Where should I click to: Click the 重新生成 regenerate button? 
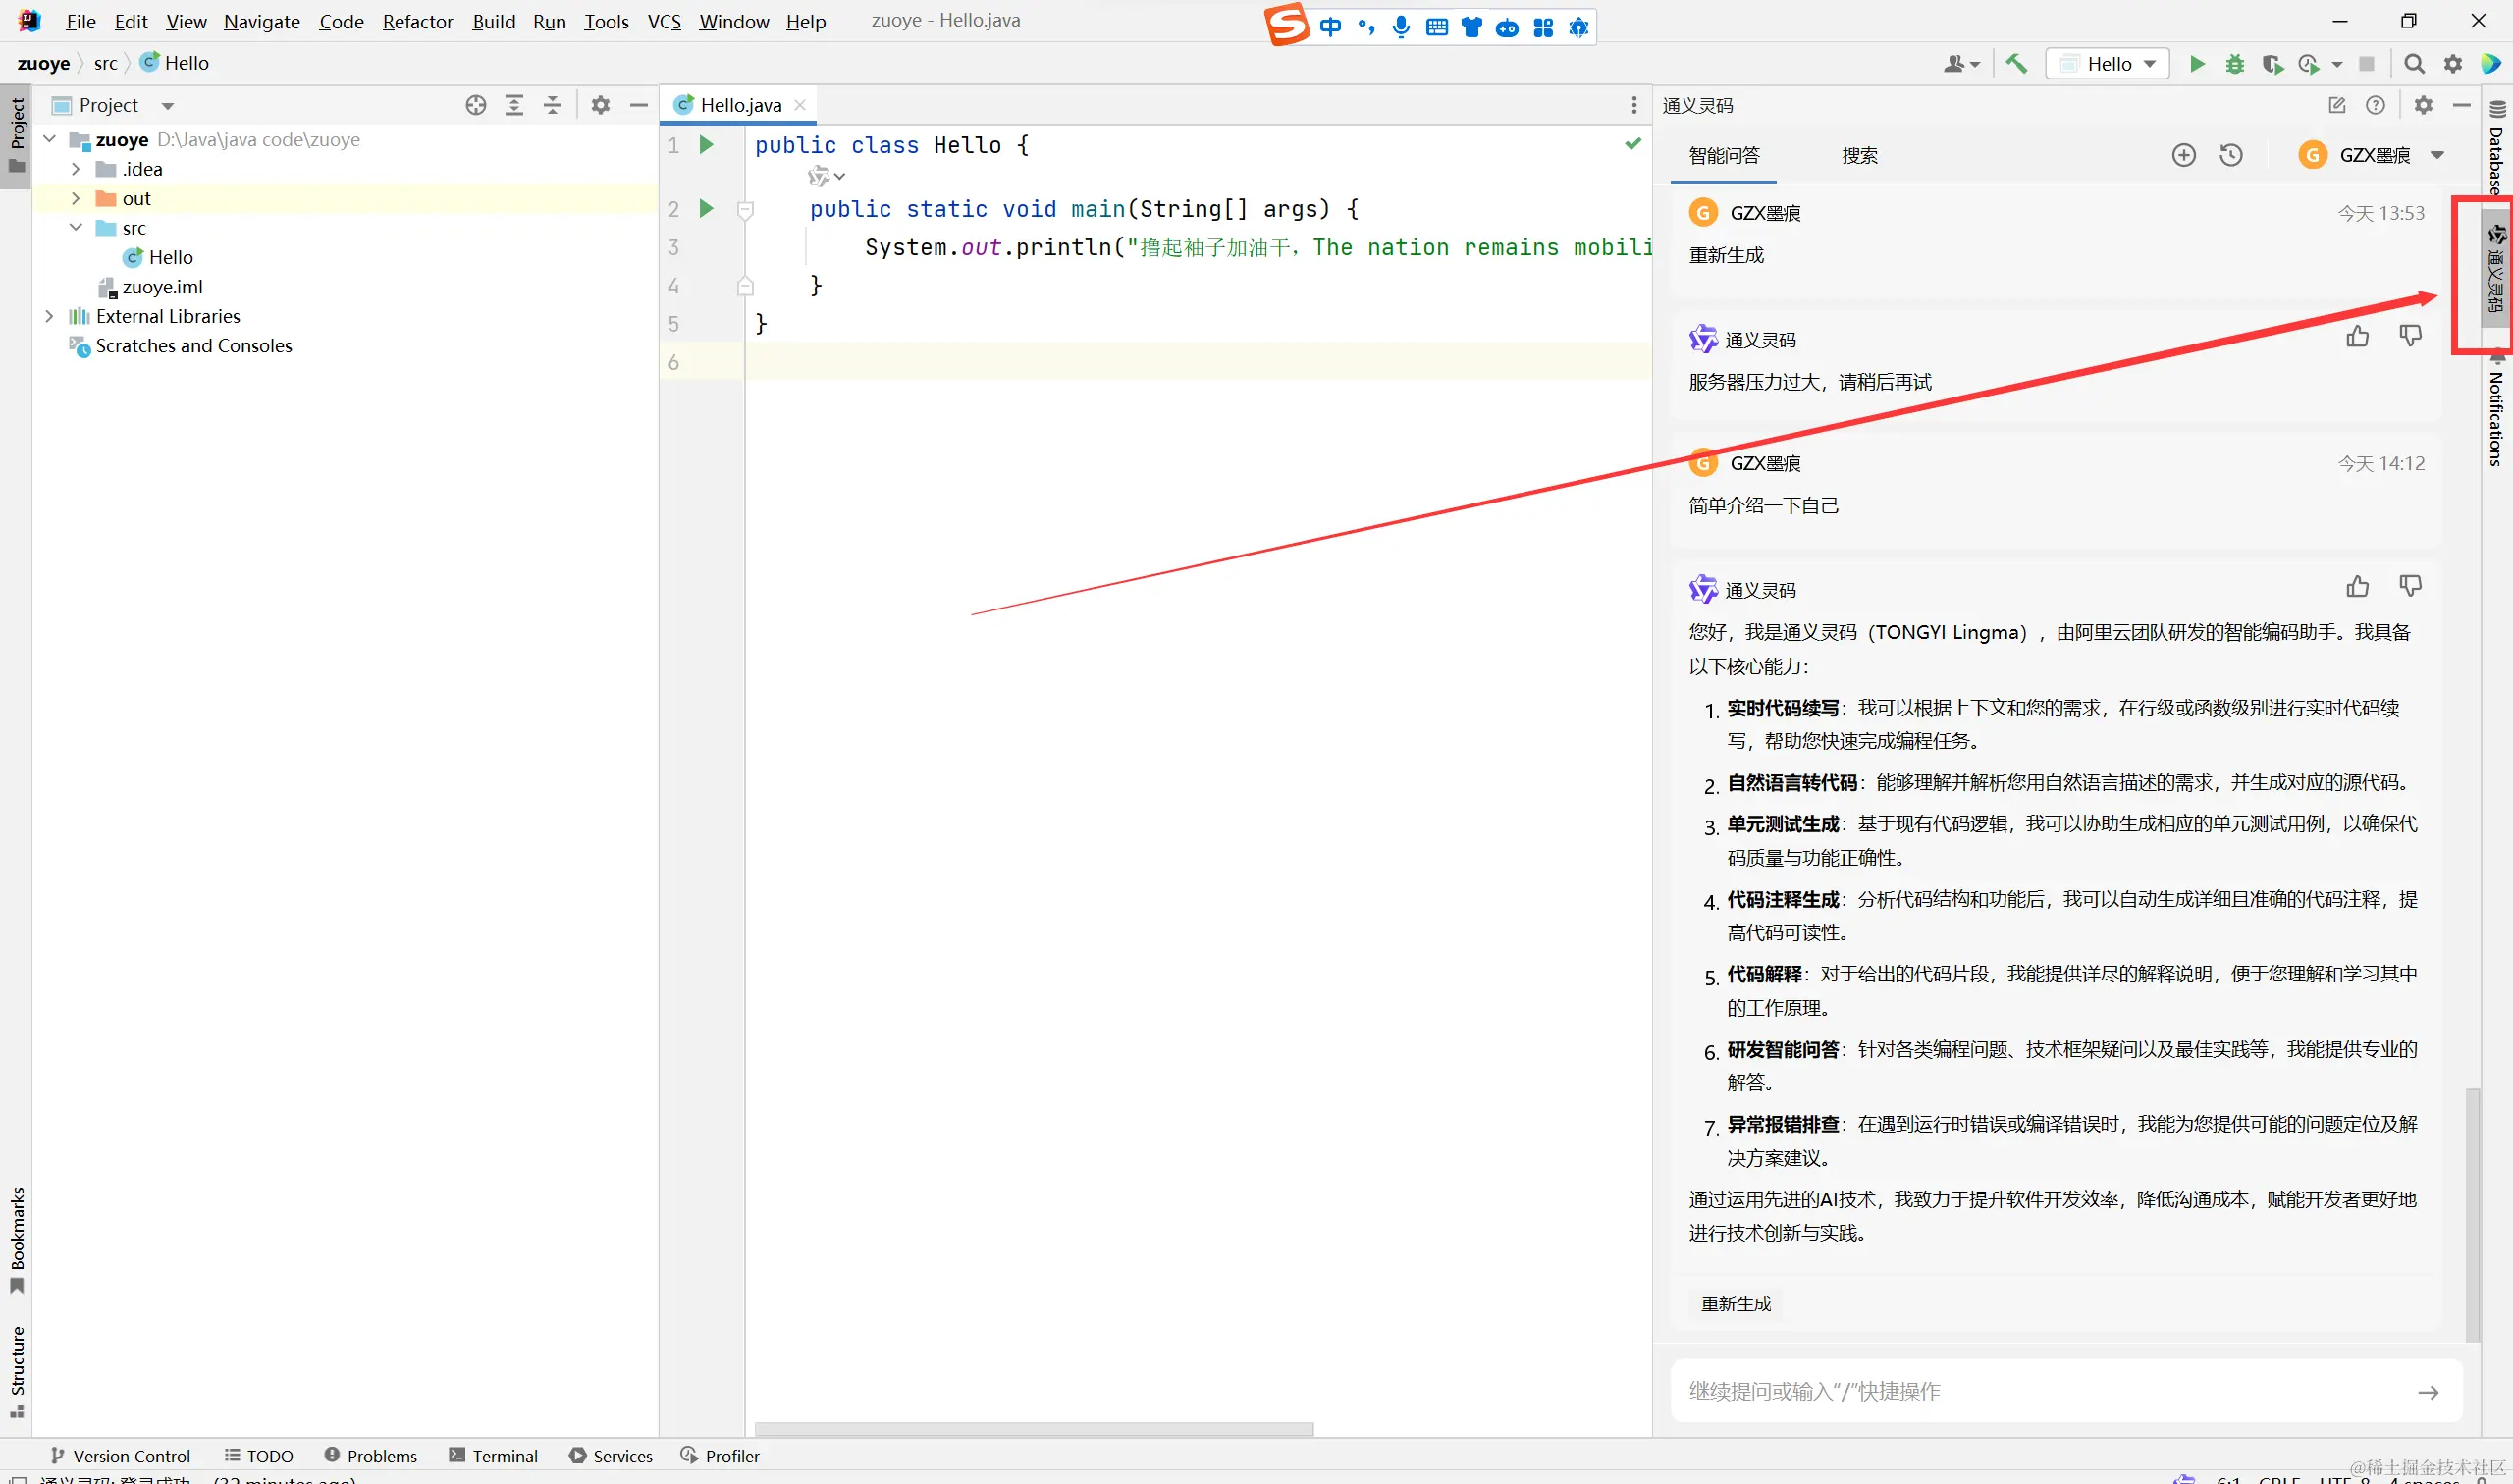[x=1736, y=1304]
